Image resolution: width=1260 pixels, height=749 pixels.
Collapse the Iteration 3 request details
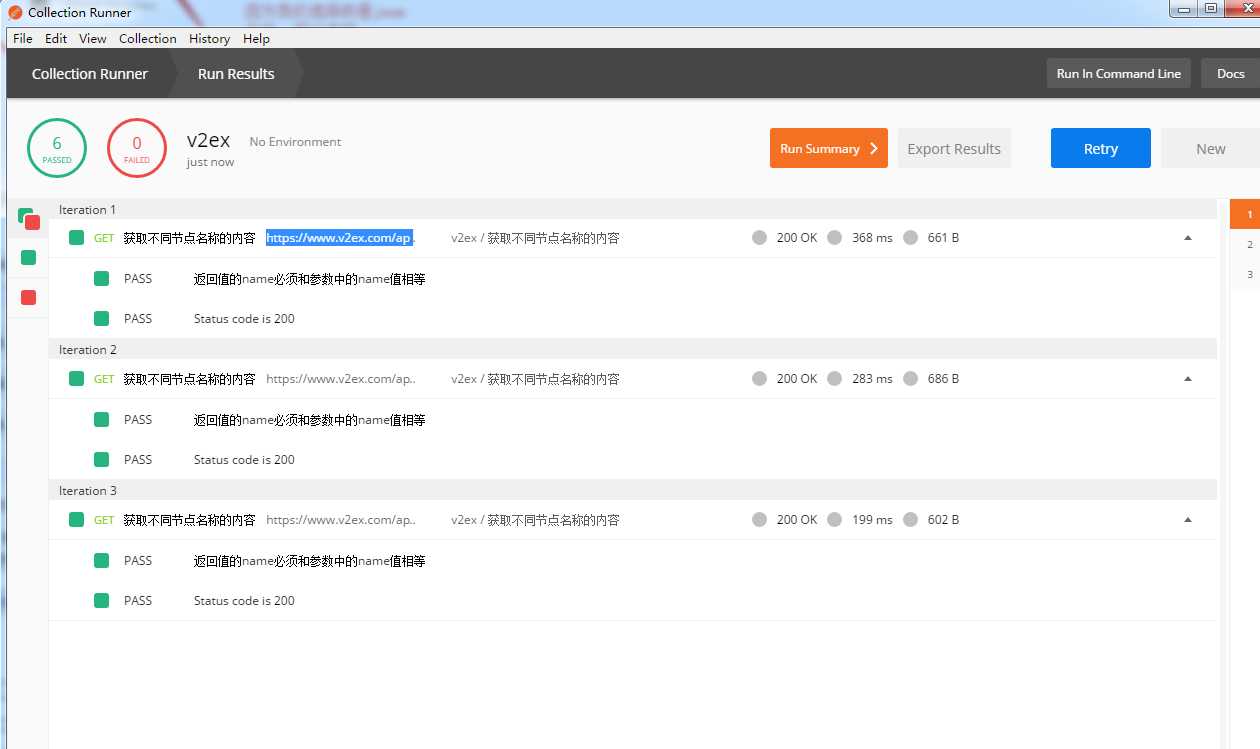tap(1188, 520)
